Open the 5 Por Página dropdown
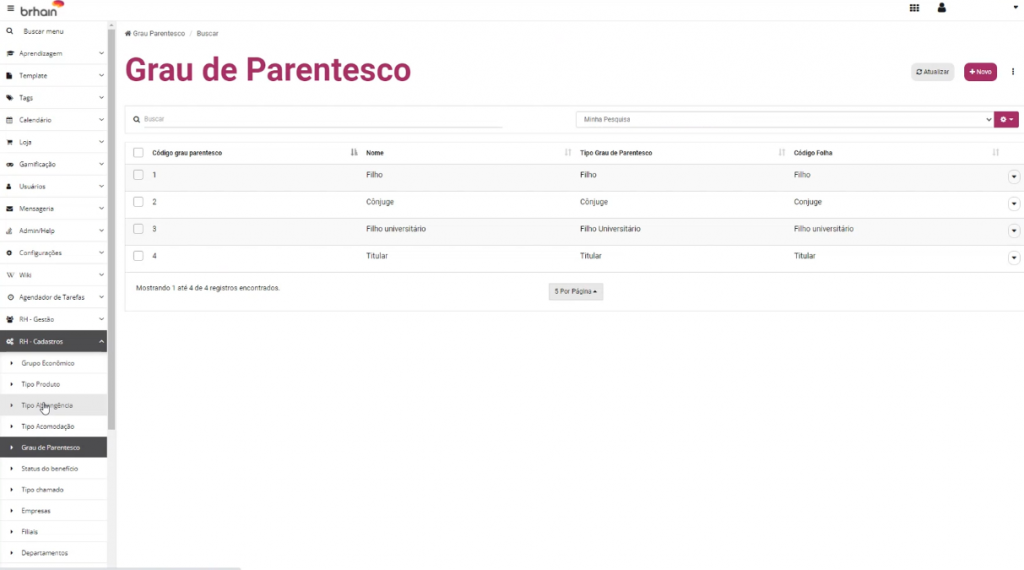 pyautogui.click(x=576, y=291)
